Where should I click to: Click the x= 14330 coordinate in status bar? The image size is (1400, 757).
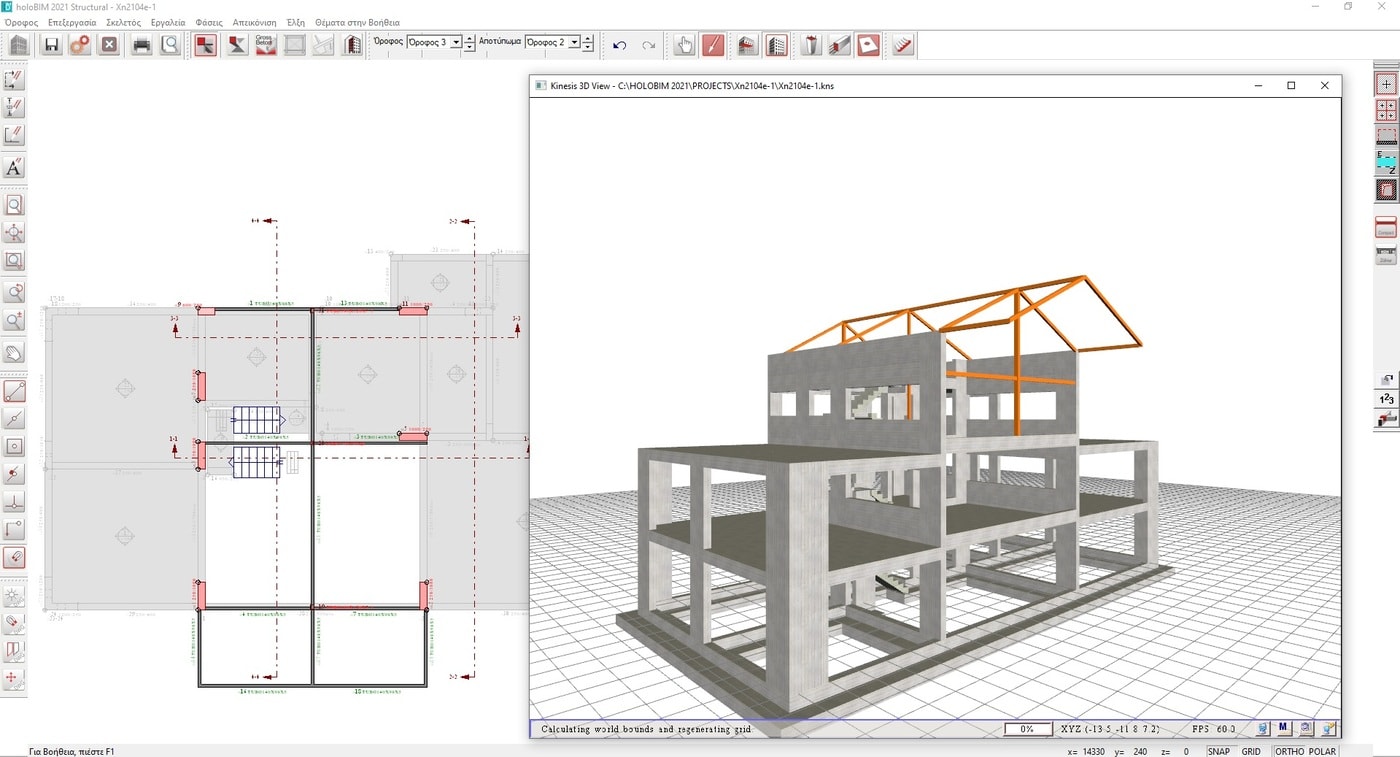tap(1087, 751)
